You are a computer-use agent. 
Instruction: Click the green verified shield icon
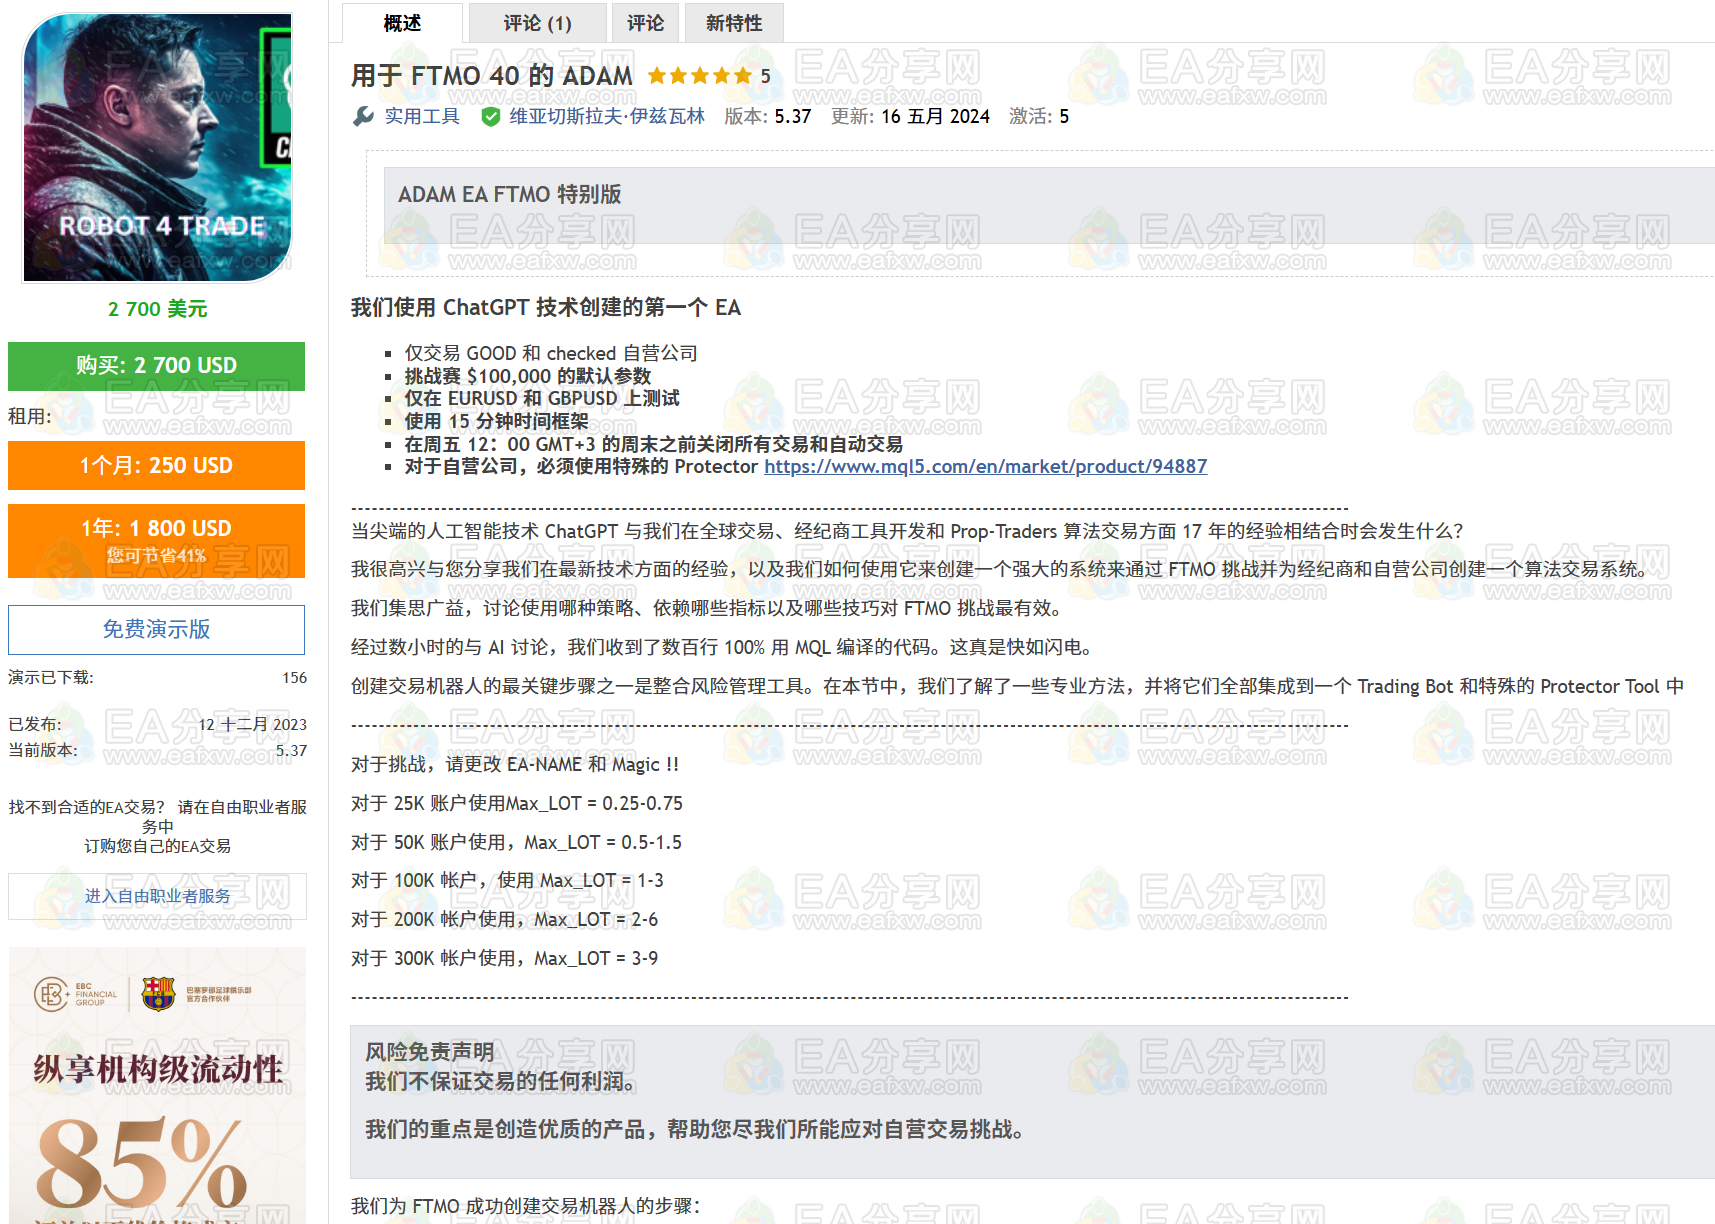pyautogui.click(x=491, y=117)
